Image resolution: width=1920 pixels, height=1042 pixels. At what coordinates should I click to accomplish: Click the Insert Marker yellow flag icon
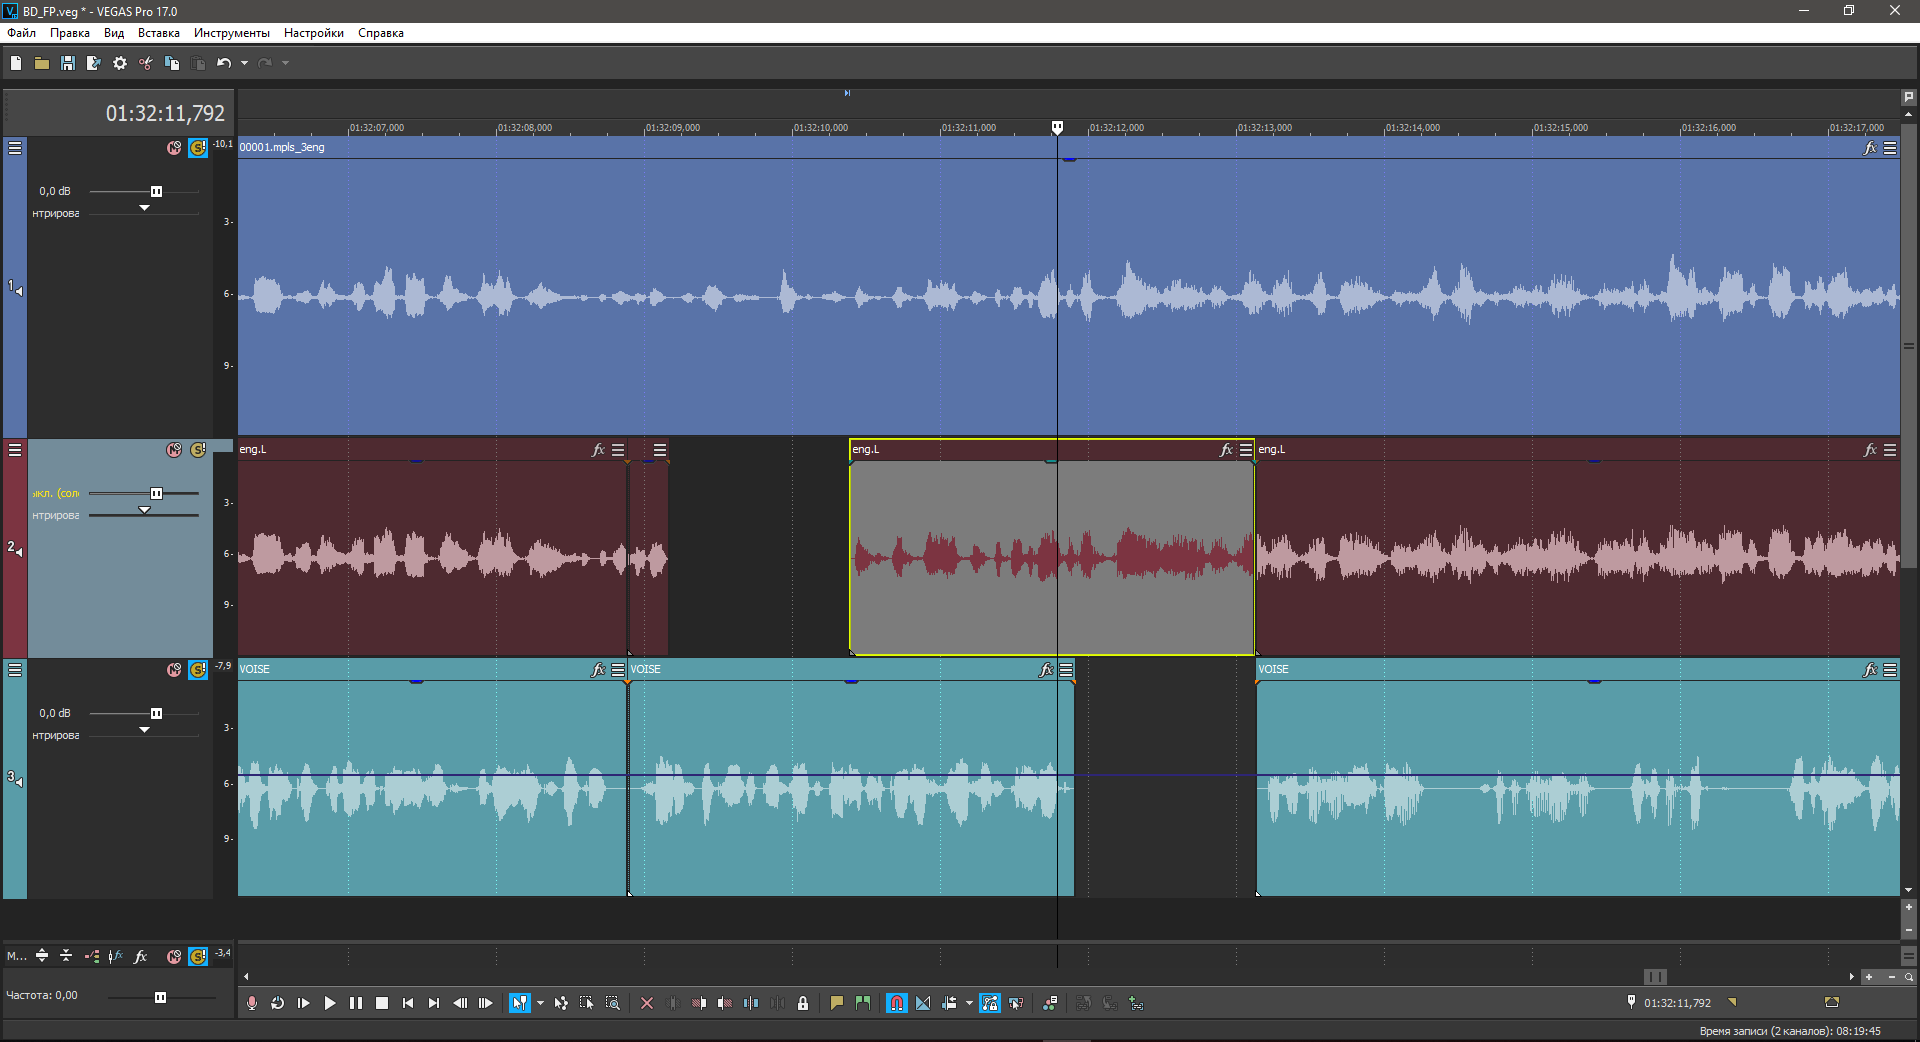(837, 1003)
